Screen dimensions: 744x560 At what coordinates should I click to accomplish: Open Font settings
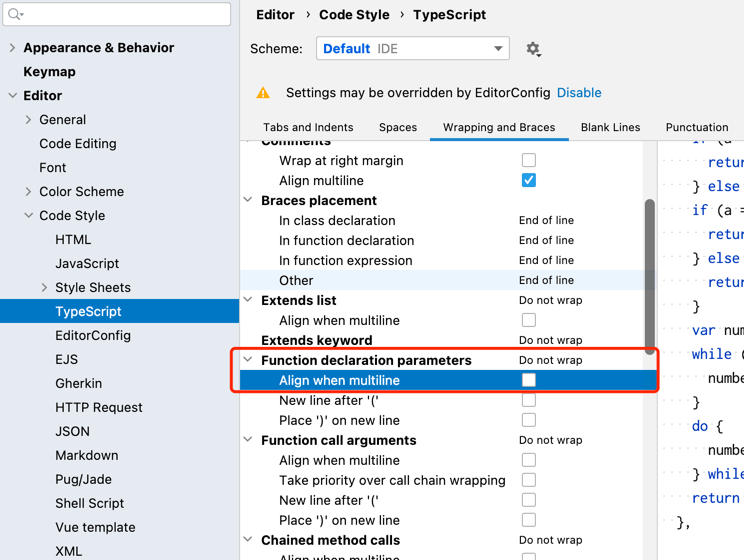pos(53,168)
